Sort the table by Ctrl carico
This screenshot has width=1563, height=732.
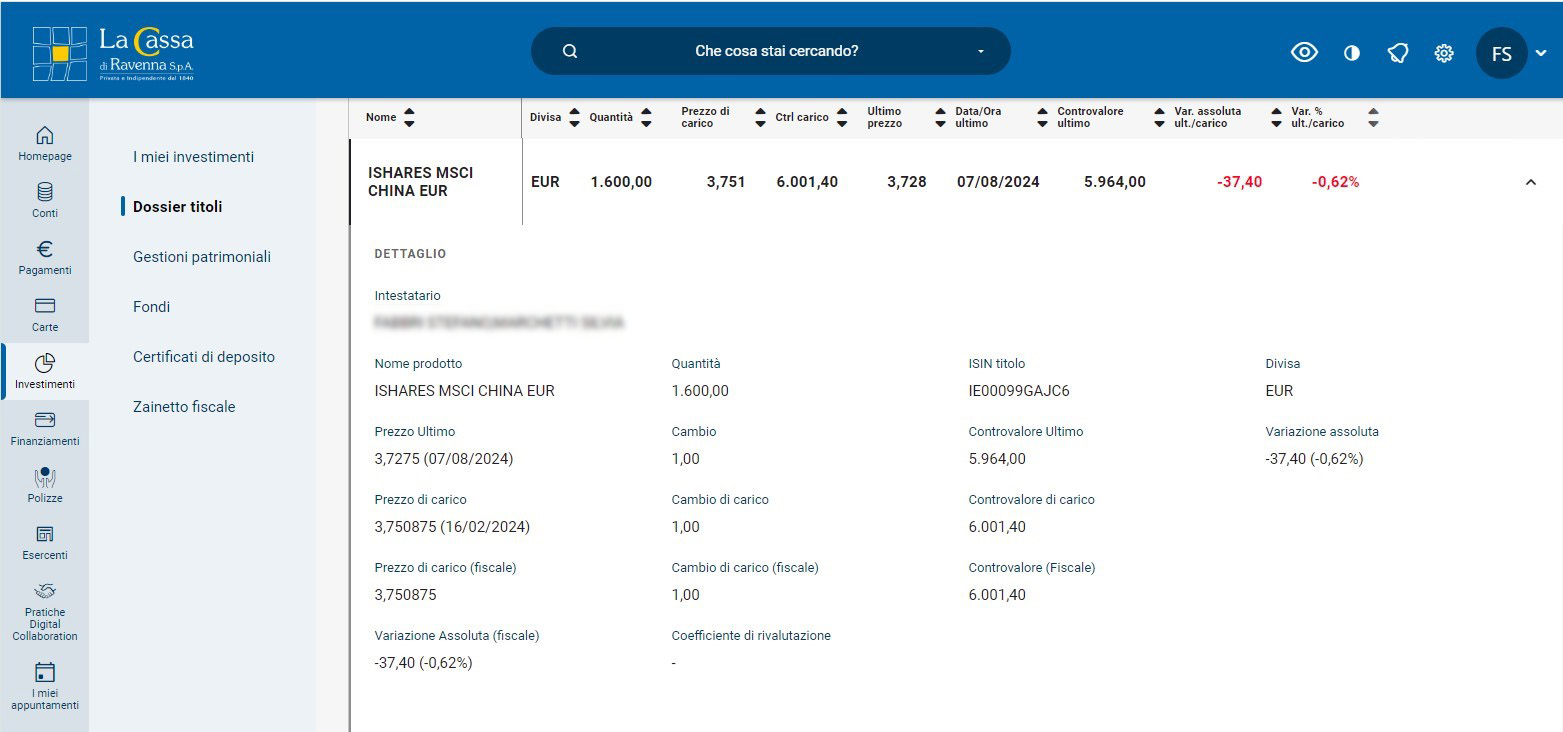pyautogui.click(x=842, y=118)
